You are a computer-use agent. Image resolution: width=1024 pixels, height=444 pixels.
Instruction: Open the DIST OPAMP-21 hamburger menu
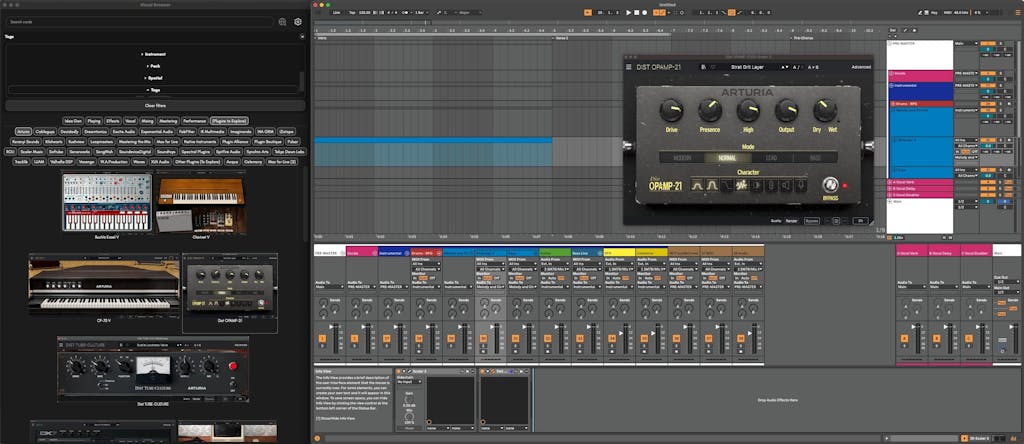[x=631, y=67]
